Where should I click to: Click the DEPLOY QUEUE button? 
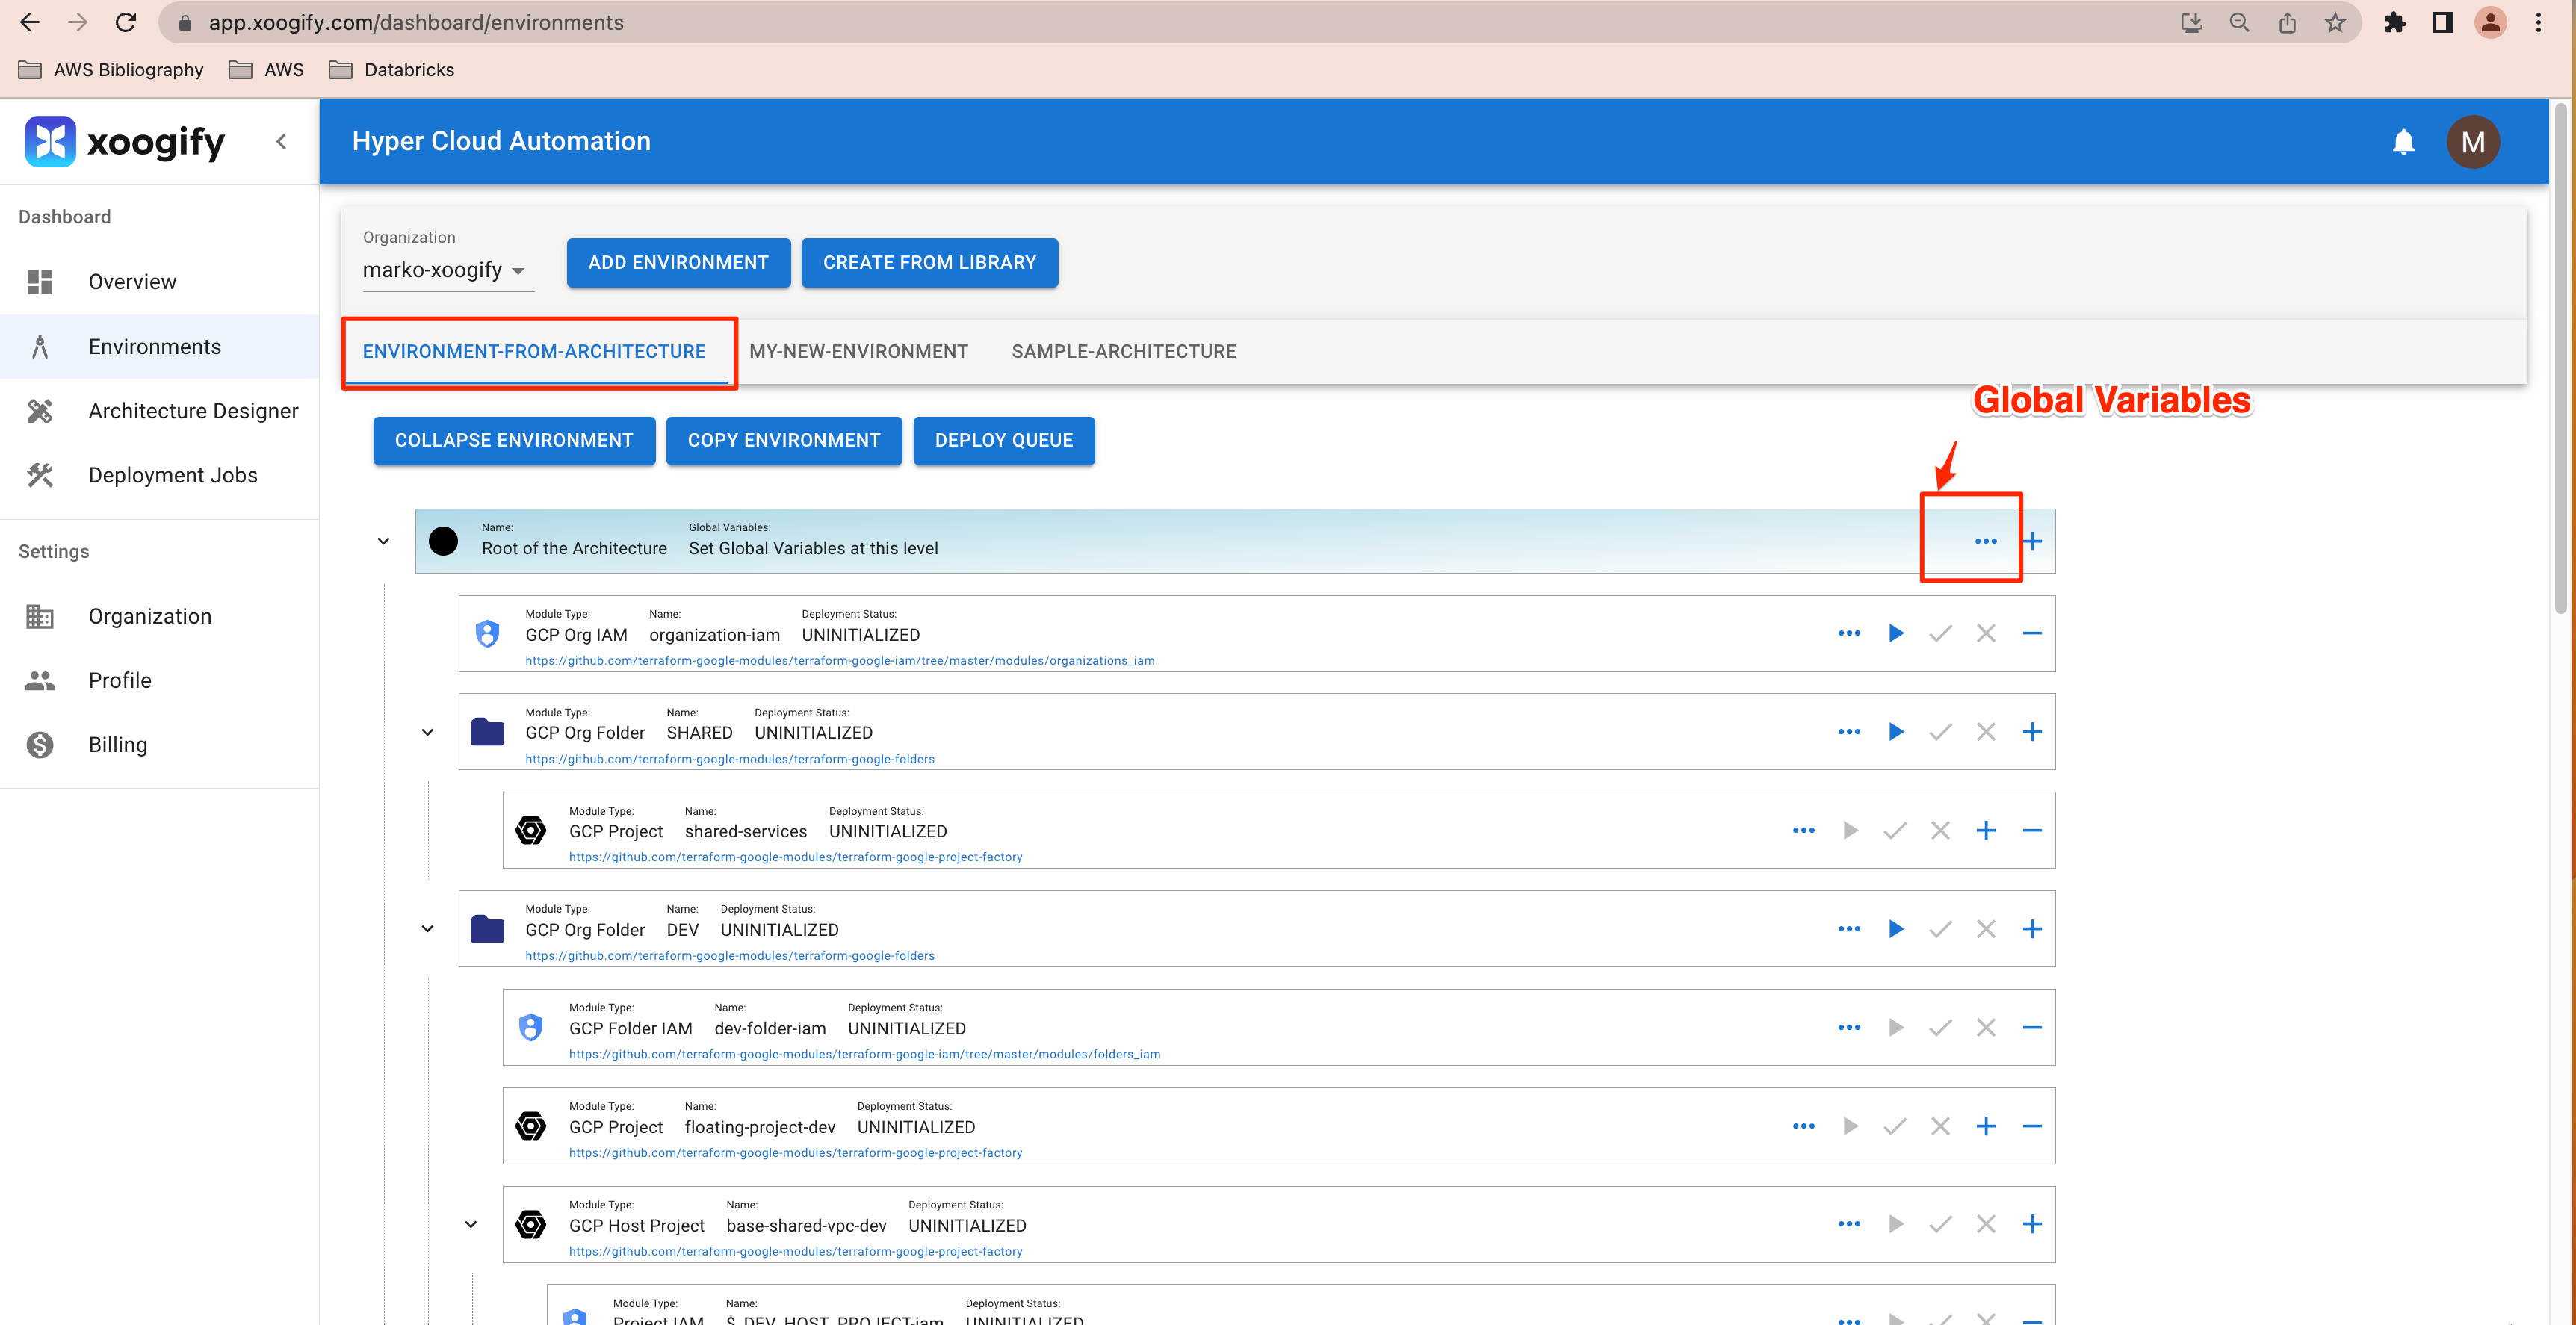click(1003, 440)
